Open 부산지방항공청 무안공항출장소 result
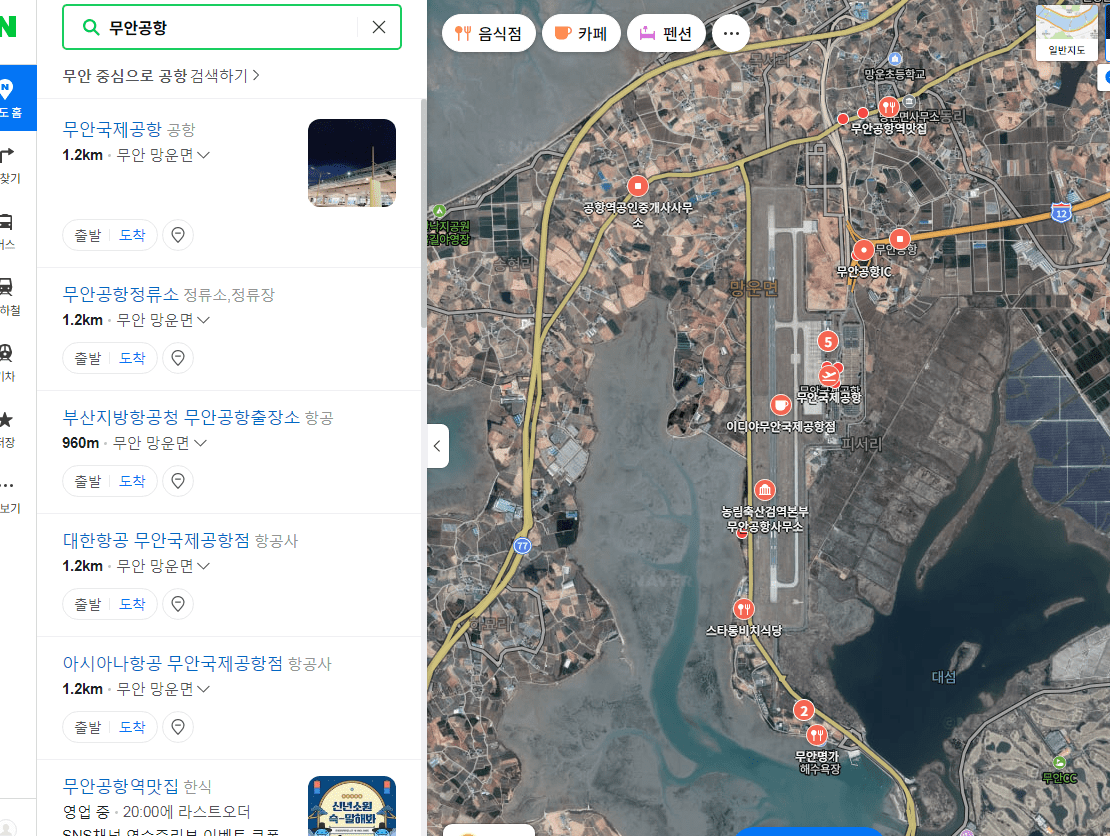Screen dimensions: 1110x836 point(181,418)
